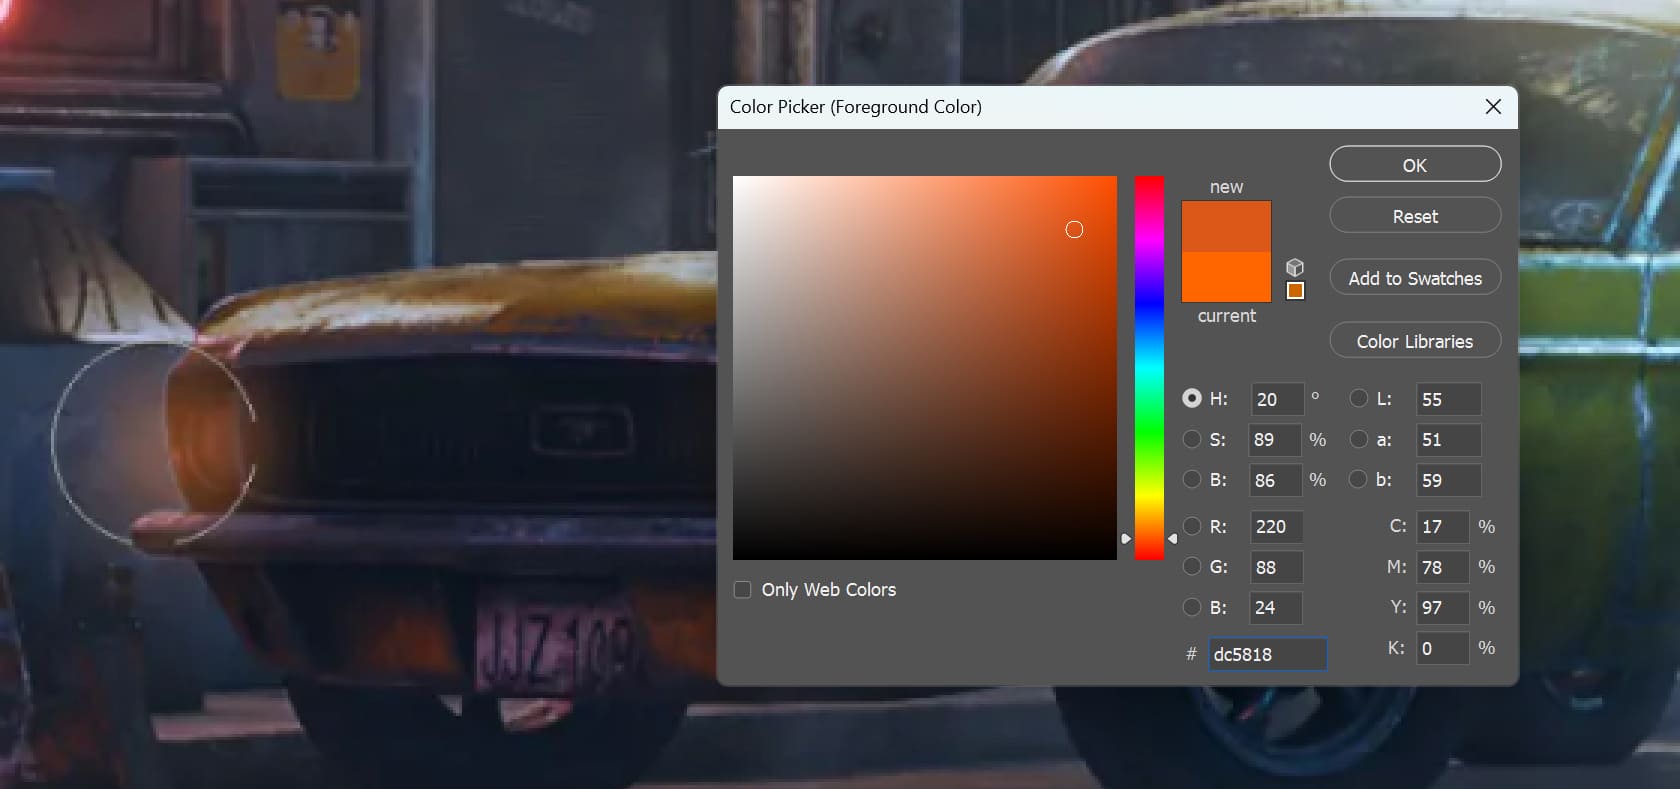Click the R value field showing 220

1277,527
